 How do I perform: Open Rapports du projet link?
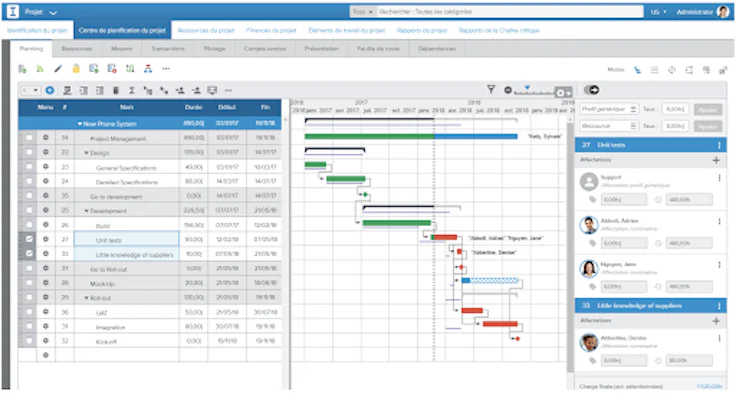click(422, 31)
